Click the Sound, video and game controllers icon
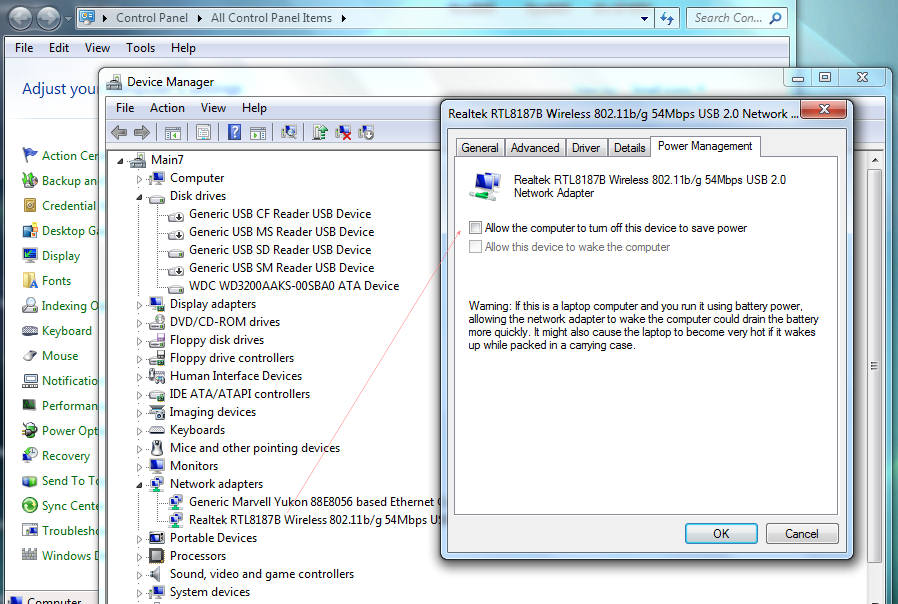This screenshot has width=898, height=604. [155, 574]
